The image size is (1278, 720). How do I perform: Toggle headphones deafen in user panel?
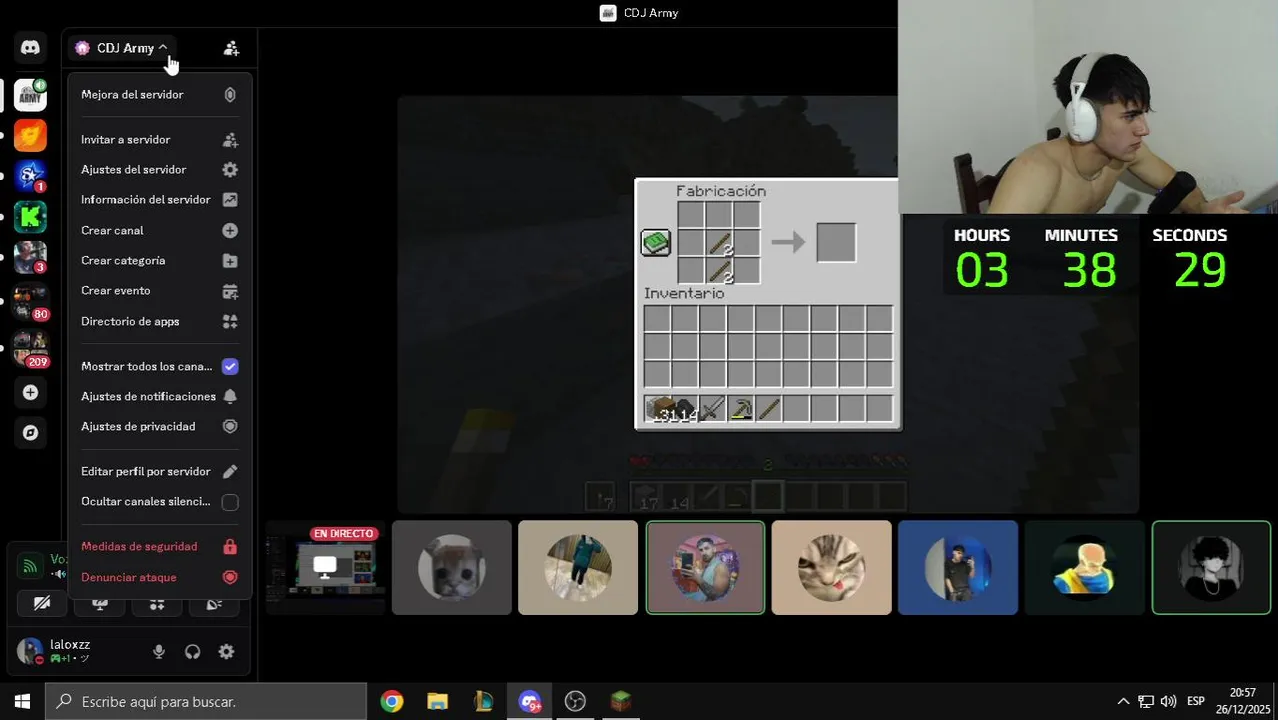point(192,652)
